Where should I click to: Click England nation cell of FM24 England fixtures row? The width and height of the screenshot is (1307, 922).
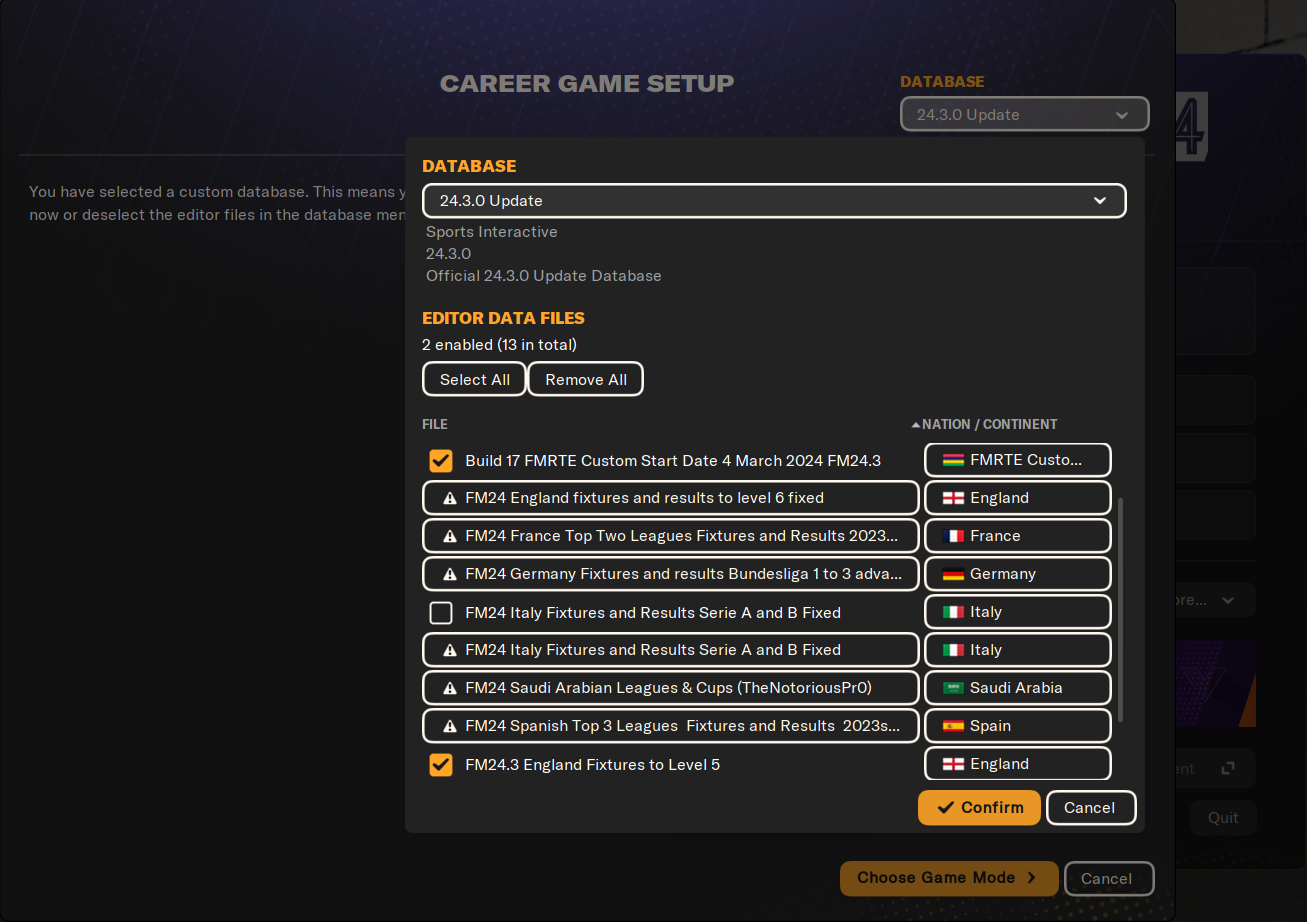(x=1018, y=498)
